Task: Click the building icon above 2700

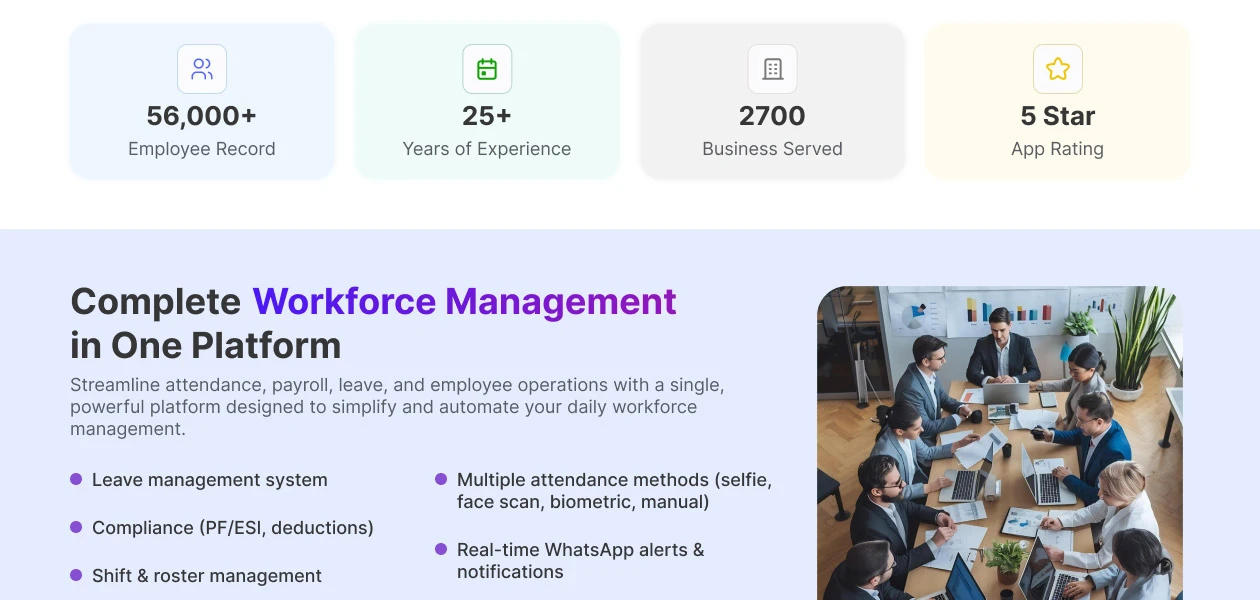Action: [772, 69]
